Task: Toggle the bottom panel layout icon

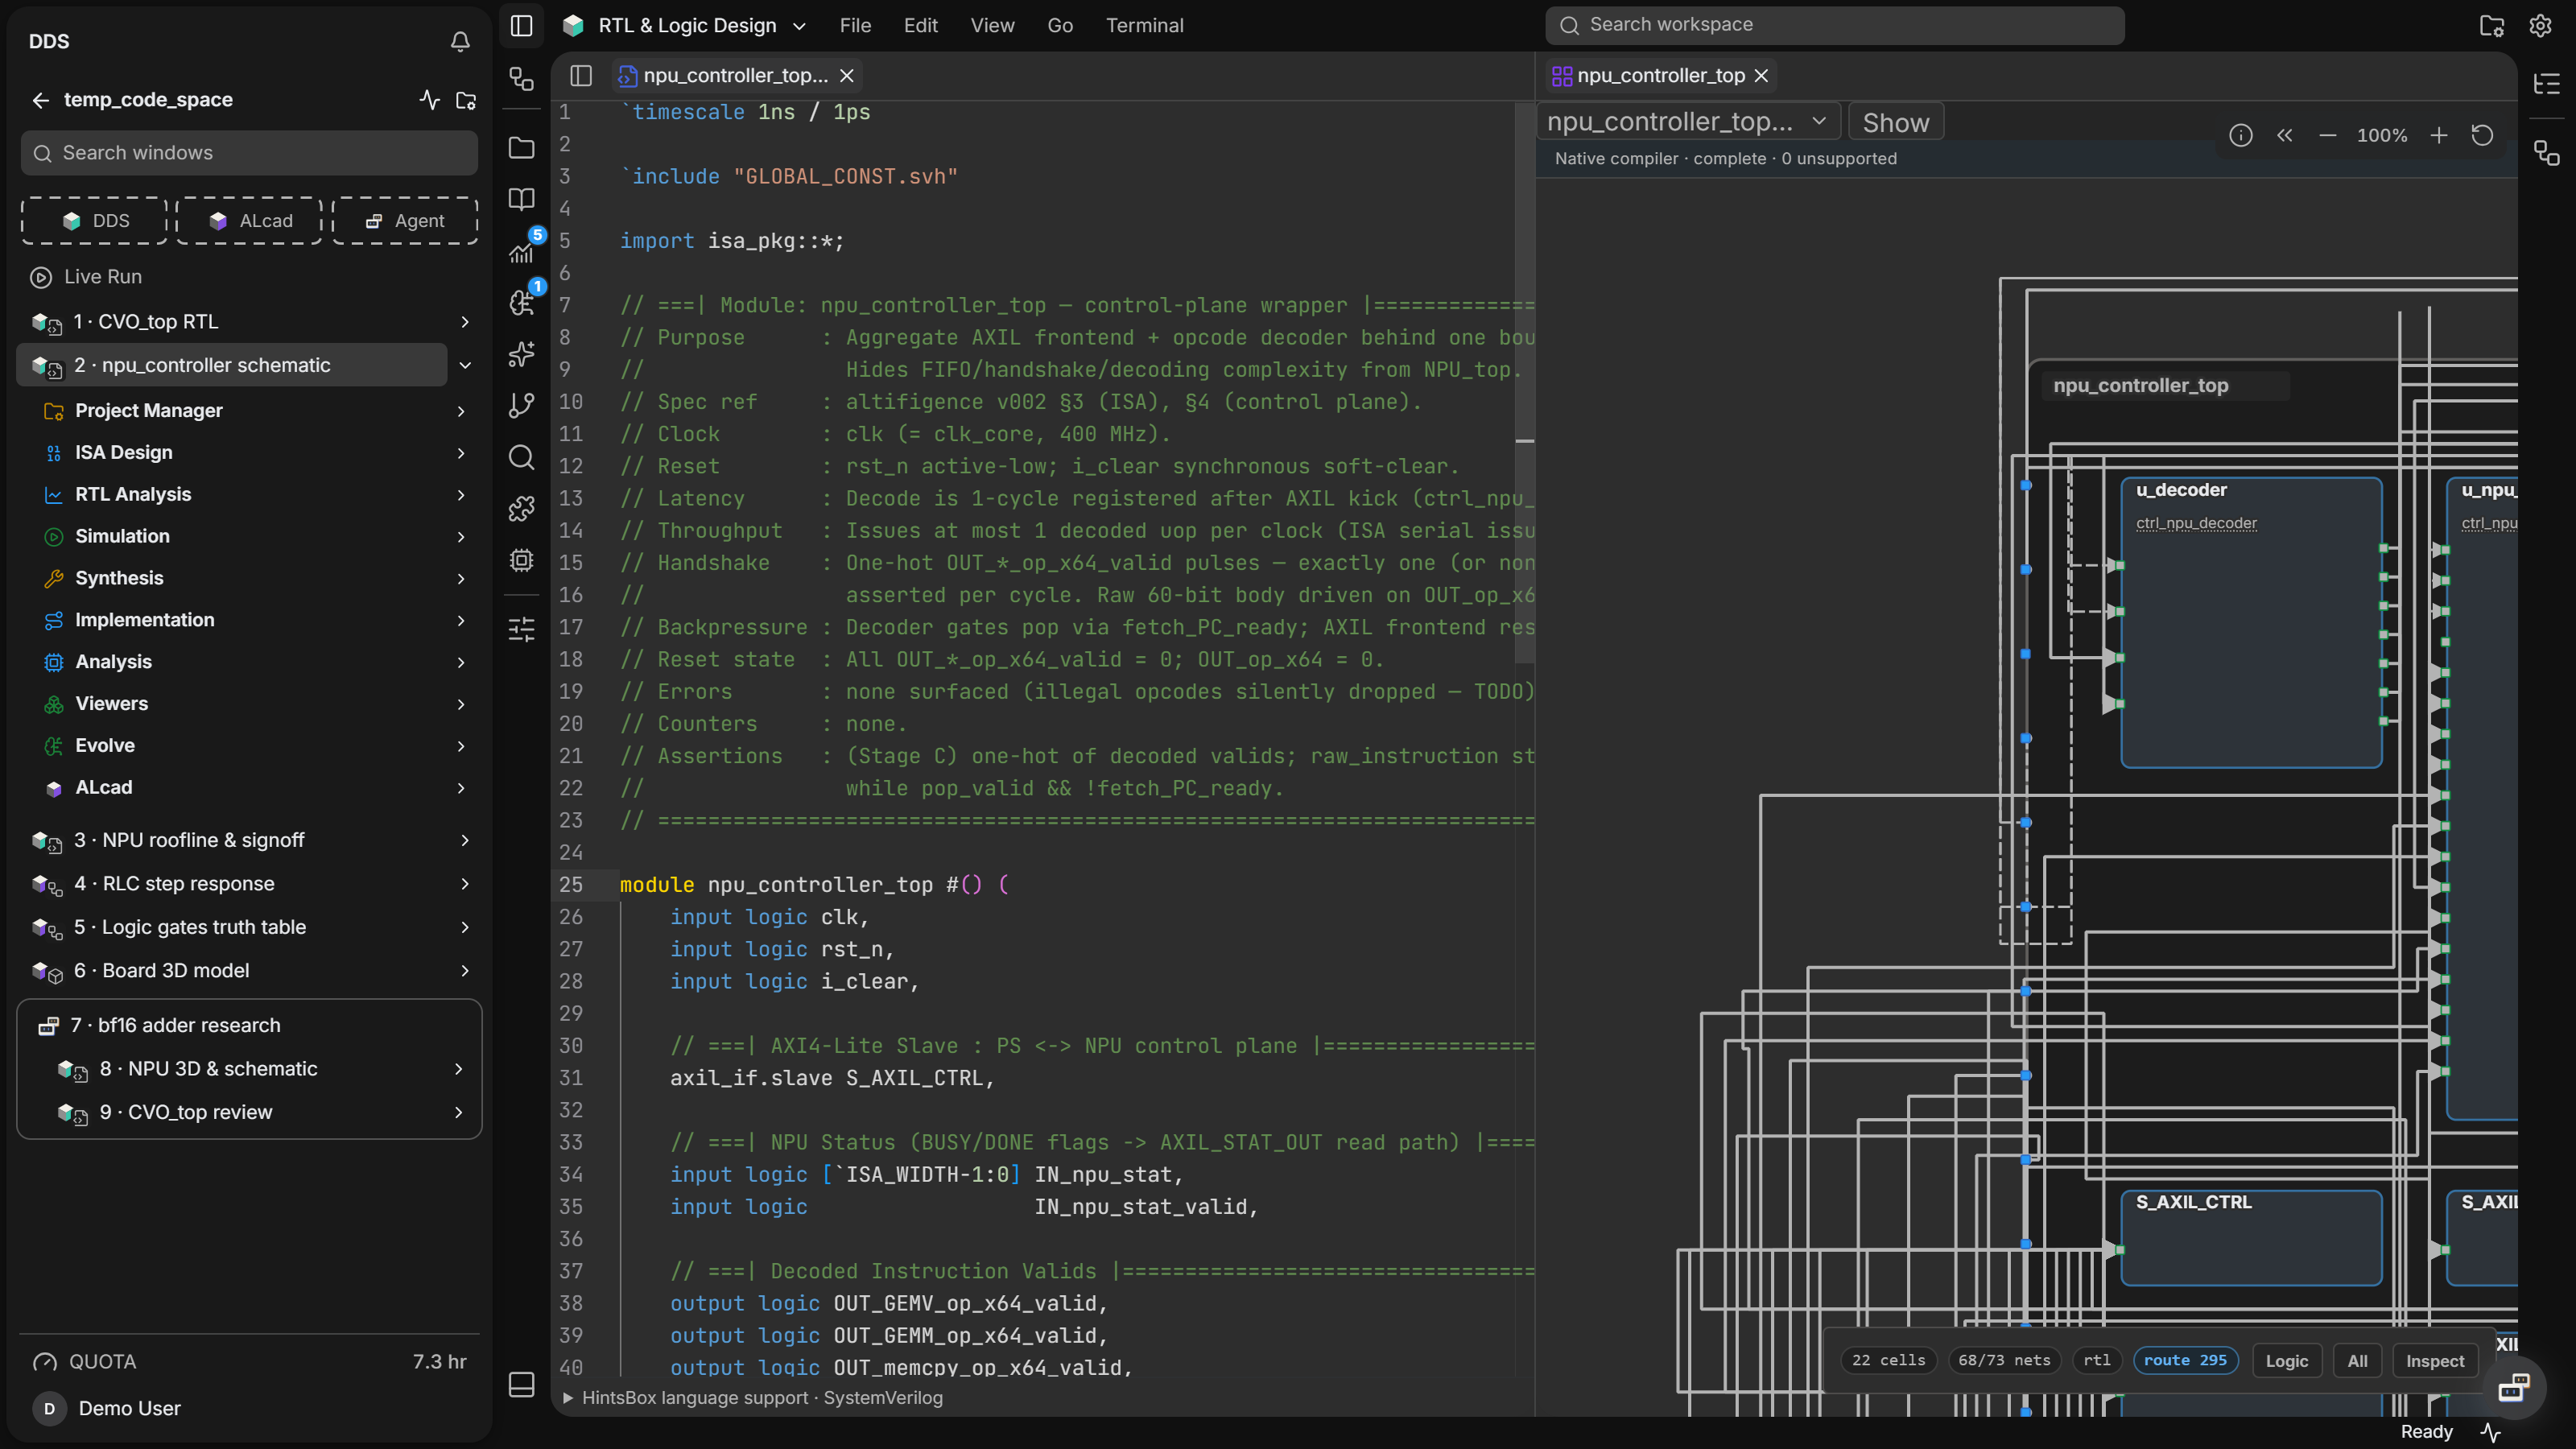Action: tap(521, 1385)
